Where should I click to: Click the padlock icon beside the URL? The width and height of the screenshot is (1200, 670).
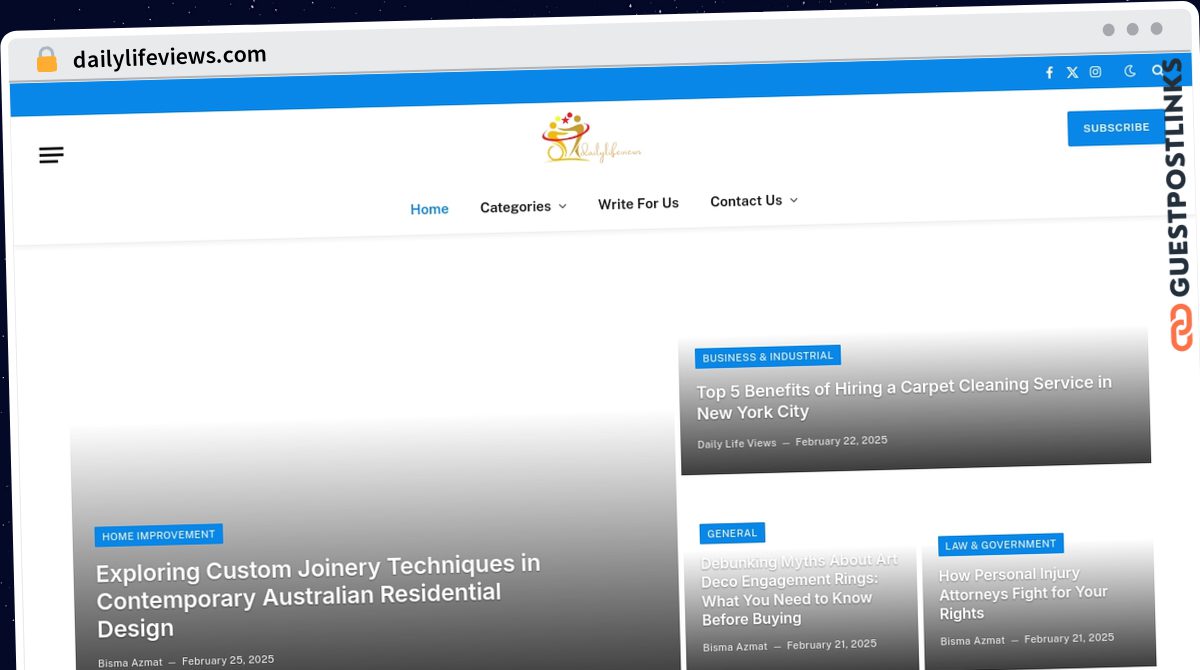[47, 60]
